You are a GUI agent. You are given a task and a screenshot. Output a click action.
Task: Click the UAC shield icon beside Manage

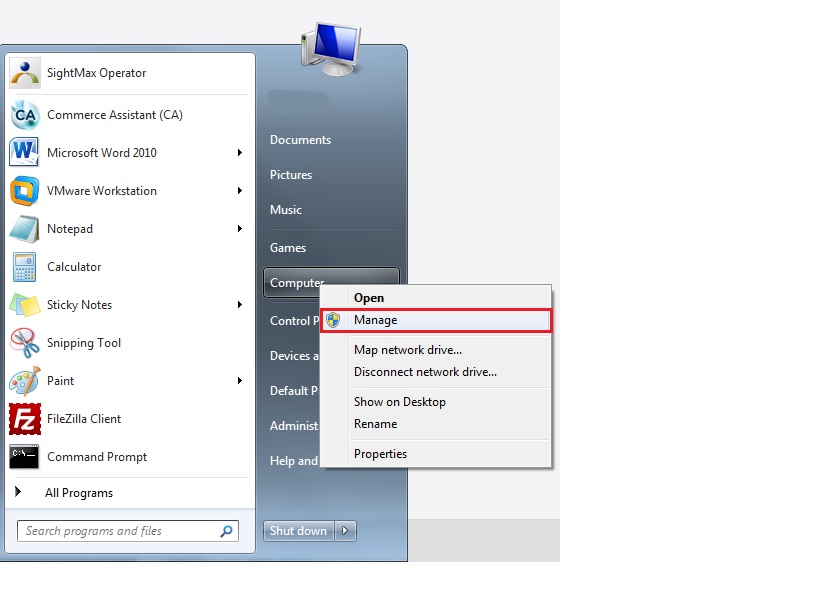click(333, 320)
